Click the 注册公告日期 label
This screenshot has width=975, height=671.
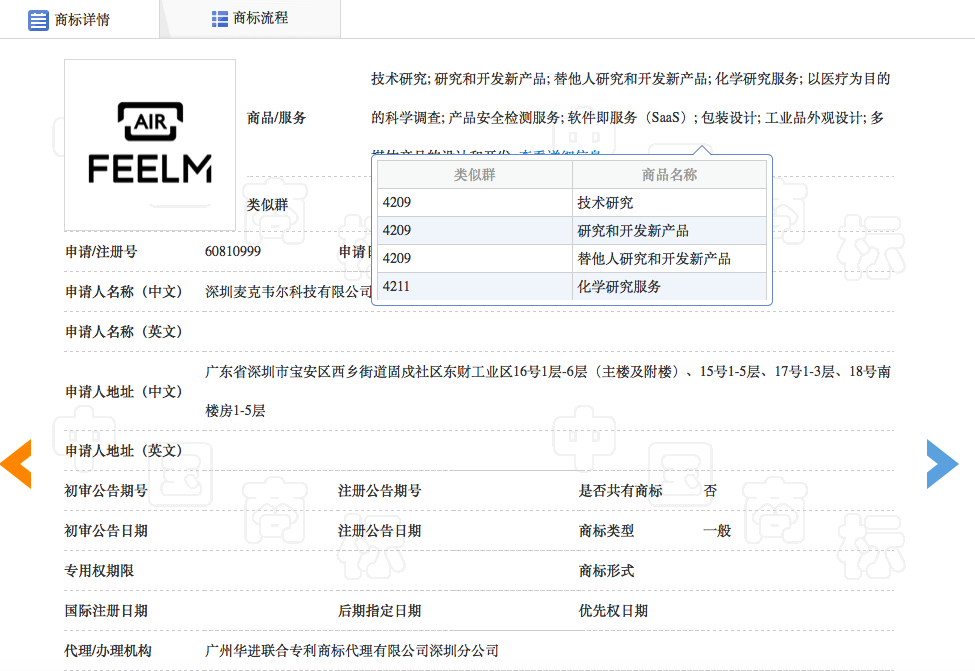[379, 530]
